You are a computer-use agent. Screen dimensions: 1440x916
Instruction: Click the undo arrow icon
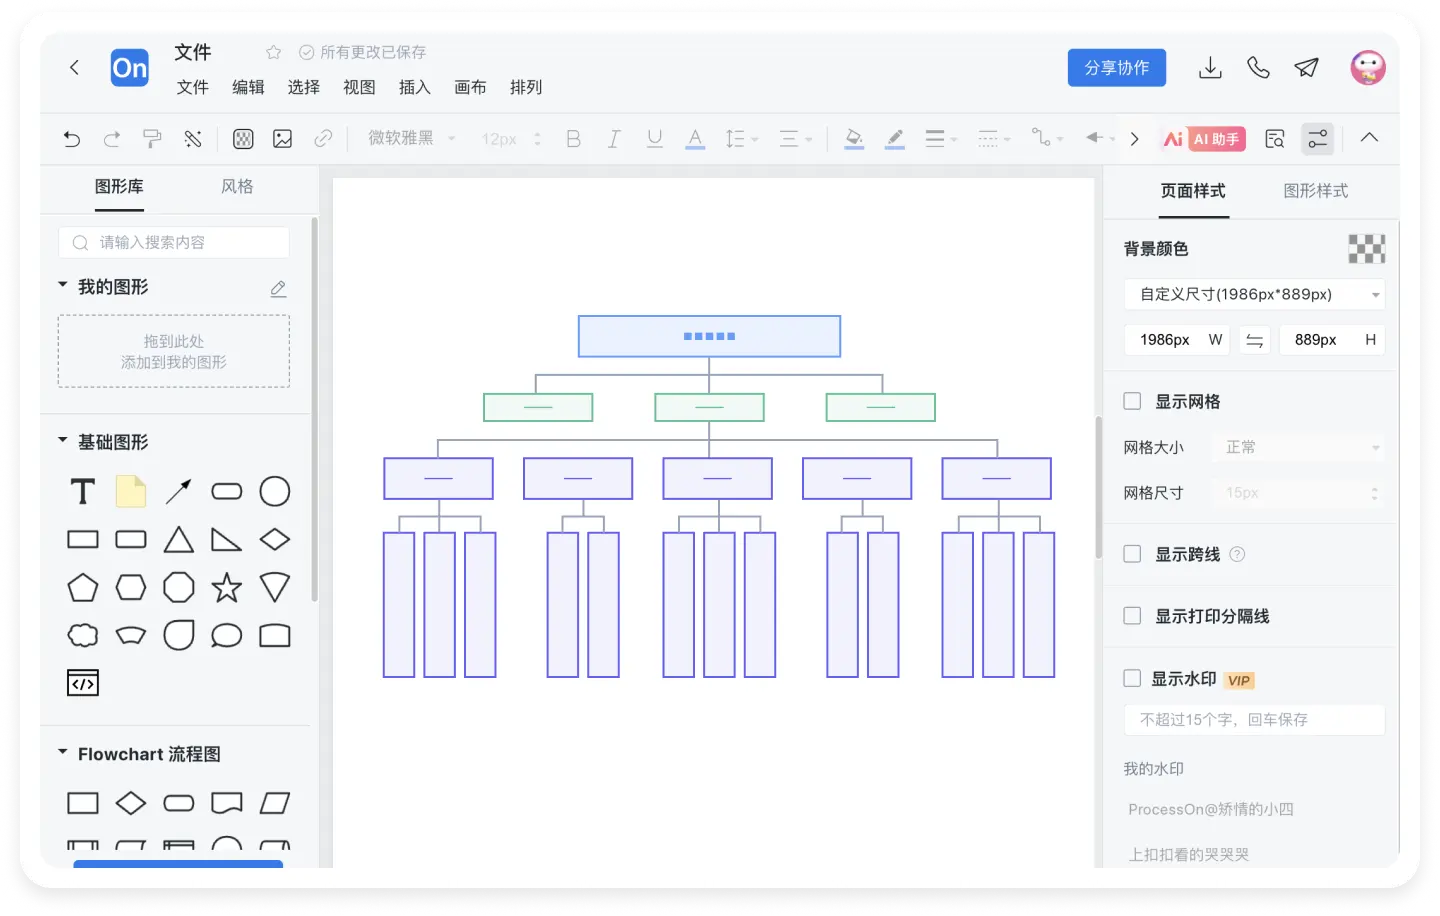click(x=72, y=139)
